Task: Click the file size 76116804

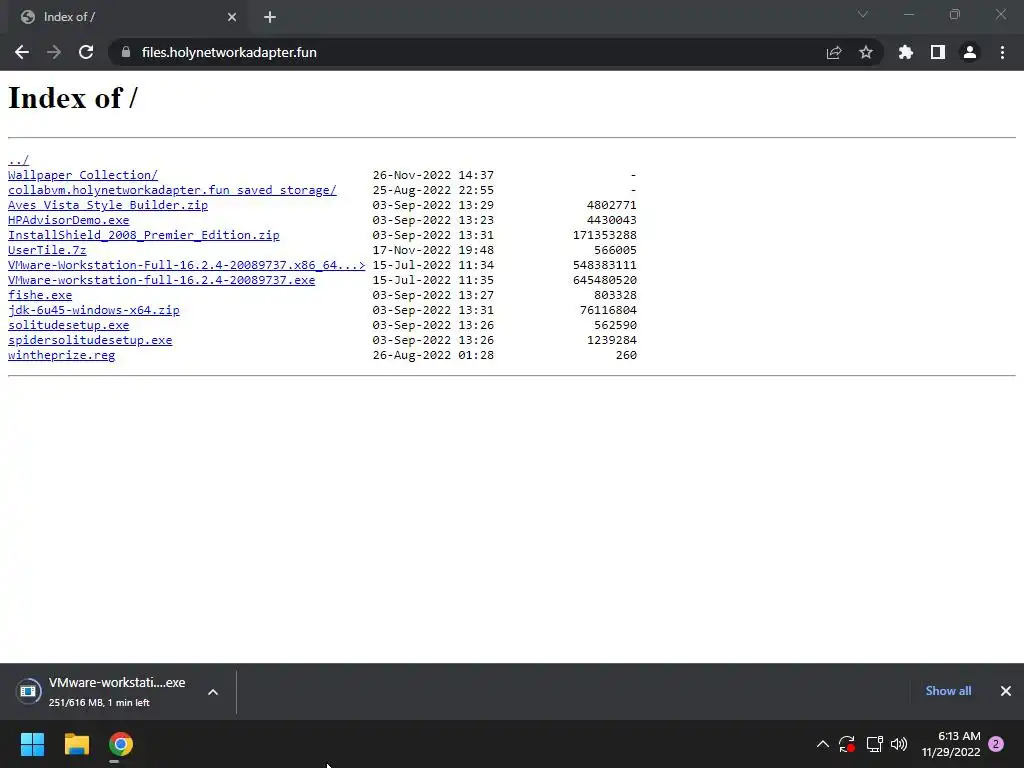Action: (x=608, y=310)
